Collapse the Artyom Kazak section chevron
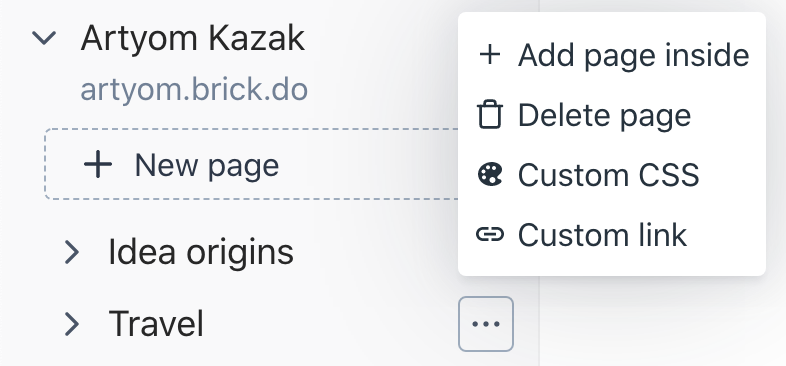 point(44,38)
